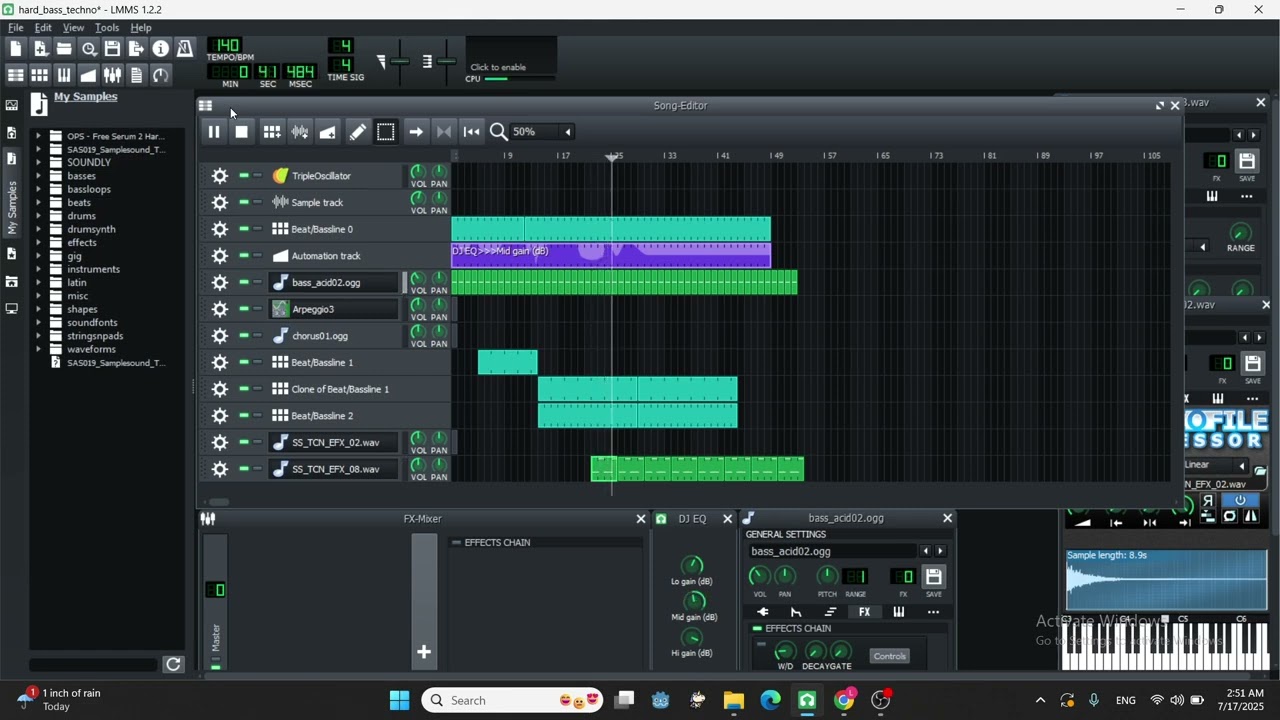Viewport: 1280px width, 720px height.
Task: Open the recently opened projects icon
Action: [89, 49]
